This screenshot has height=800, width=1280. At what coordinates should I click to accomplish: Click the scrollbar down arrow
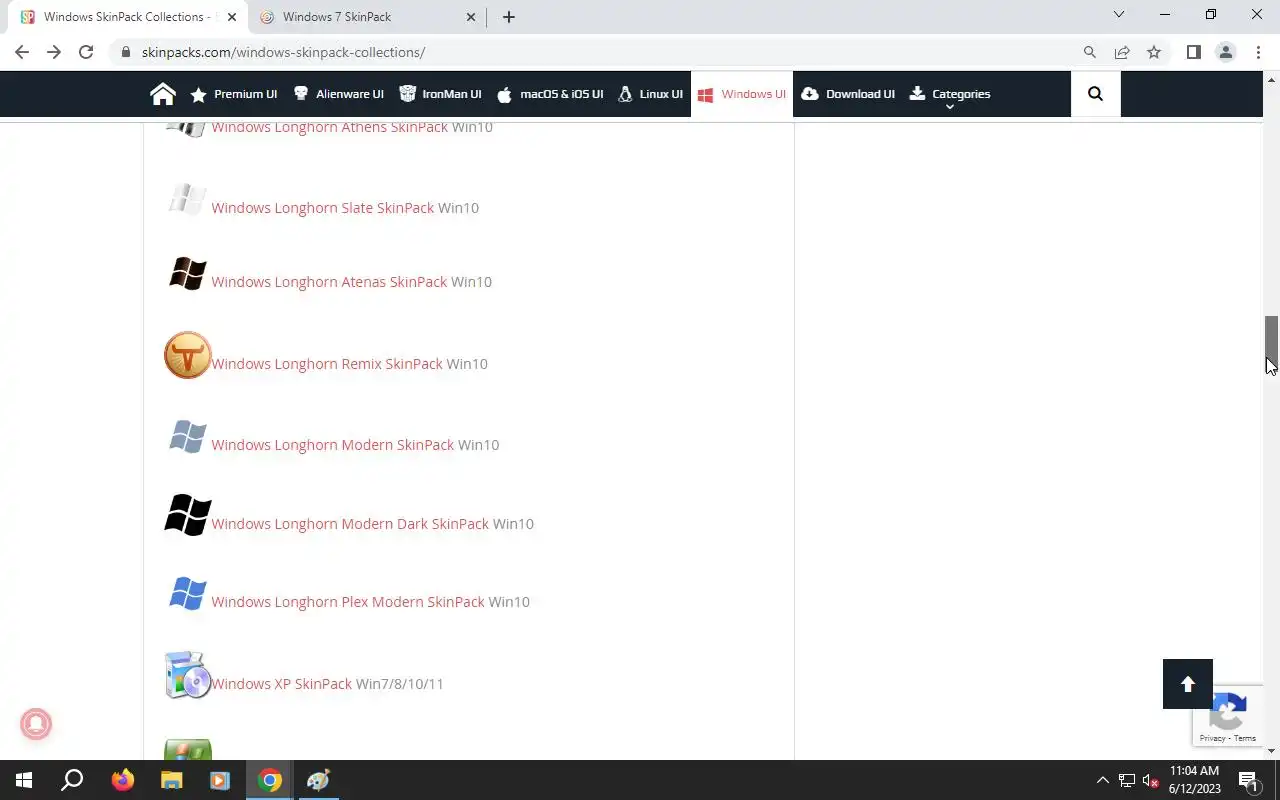1272,751
